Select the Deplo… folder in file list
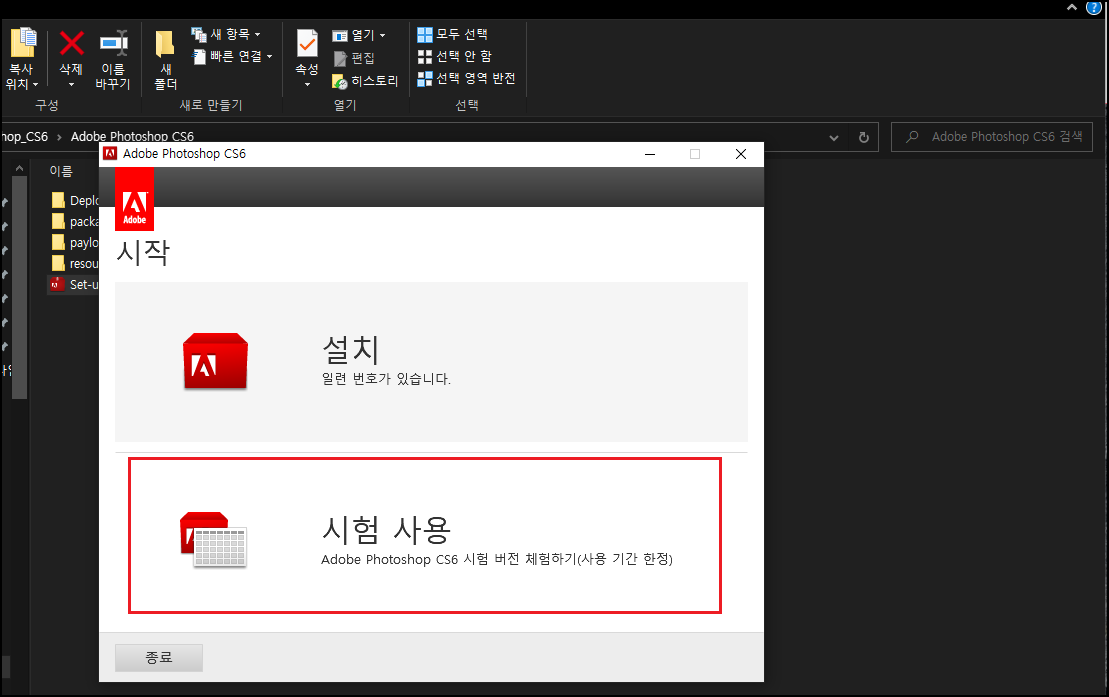This screenshot has height=697, width=1109. point(75,200)
